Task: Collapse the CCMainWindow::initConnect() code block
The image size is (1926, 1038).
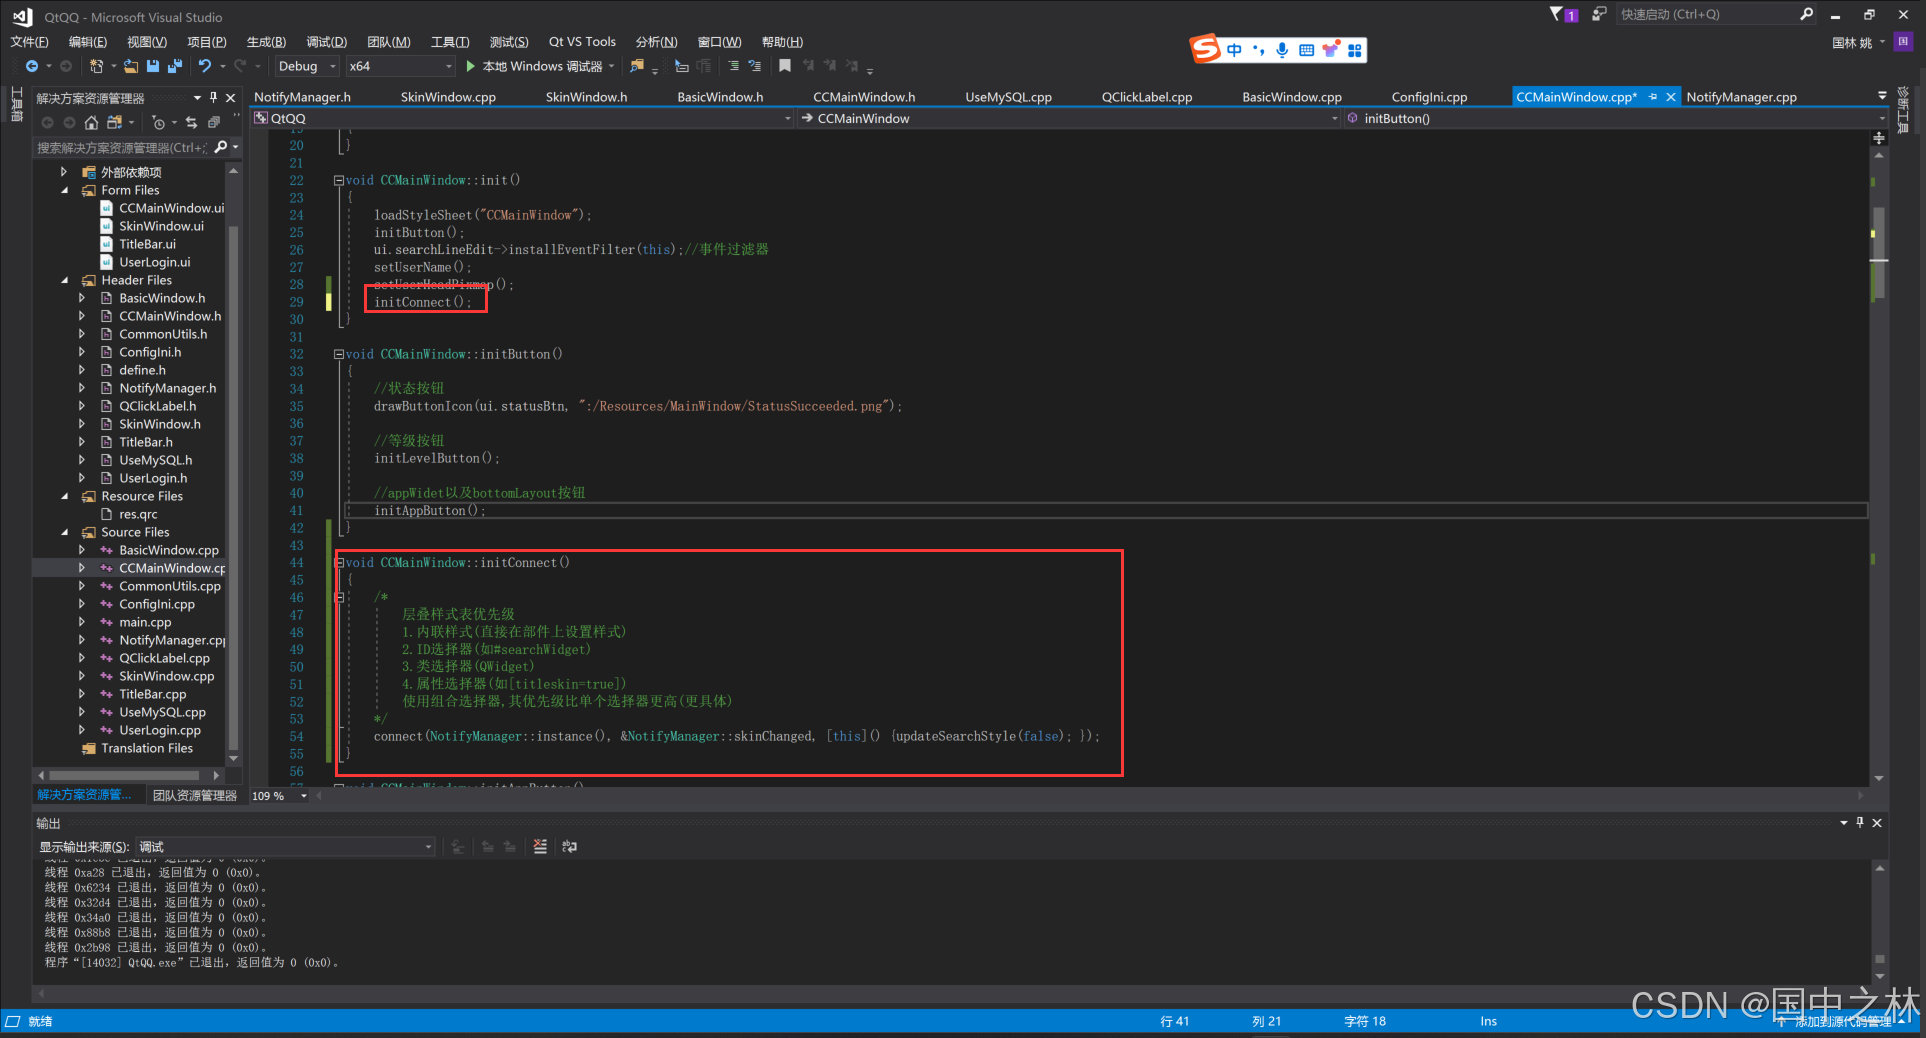Action: click(339, 563)
